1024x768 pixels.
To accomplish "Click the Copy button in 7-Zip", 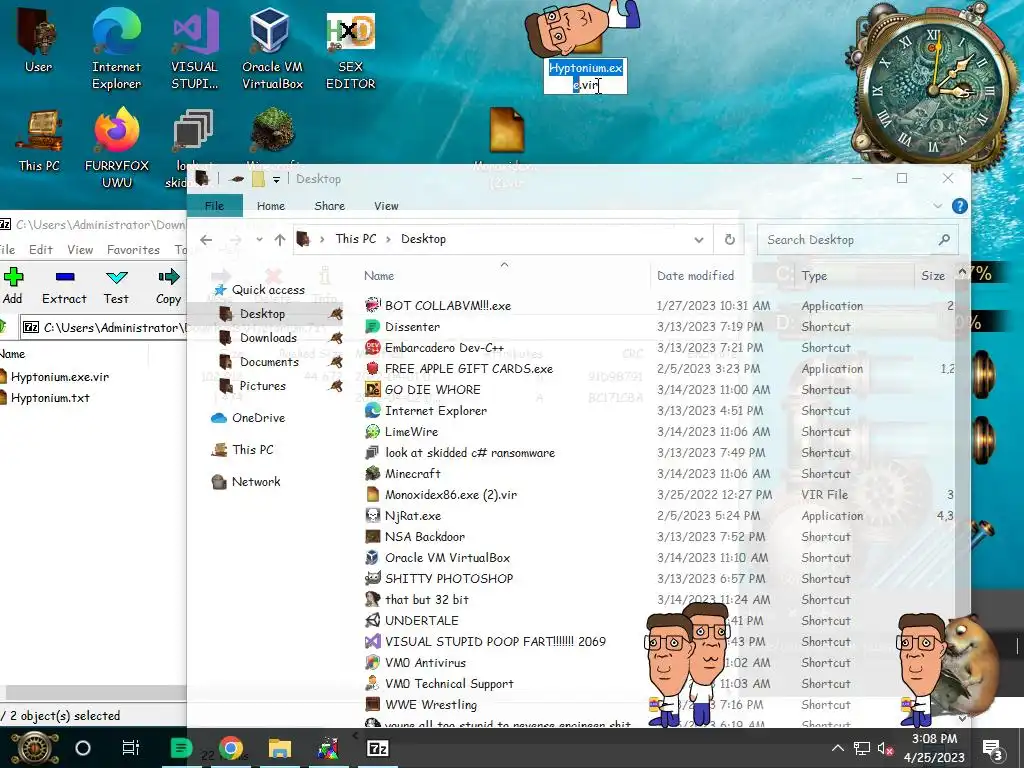I will pos(168,286).
